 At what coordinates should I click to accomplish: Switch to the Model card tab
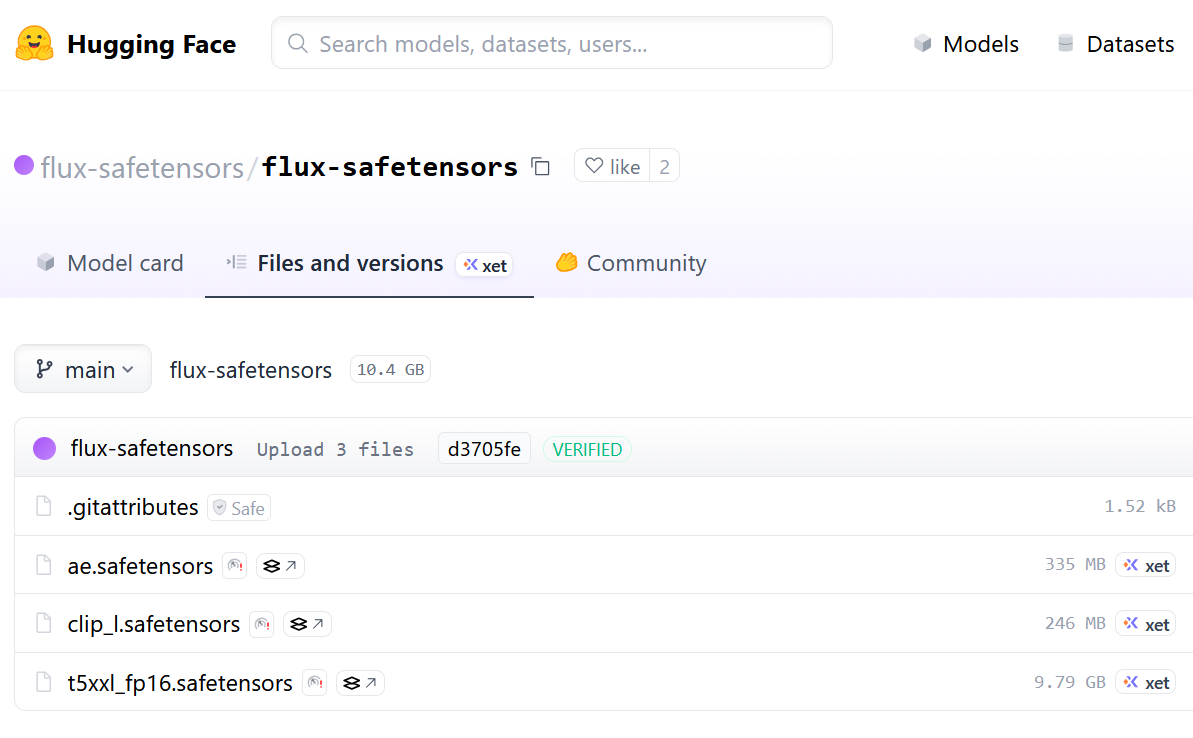(x=110, y=264)
